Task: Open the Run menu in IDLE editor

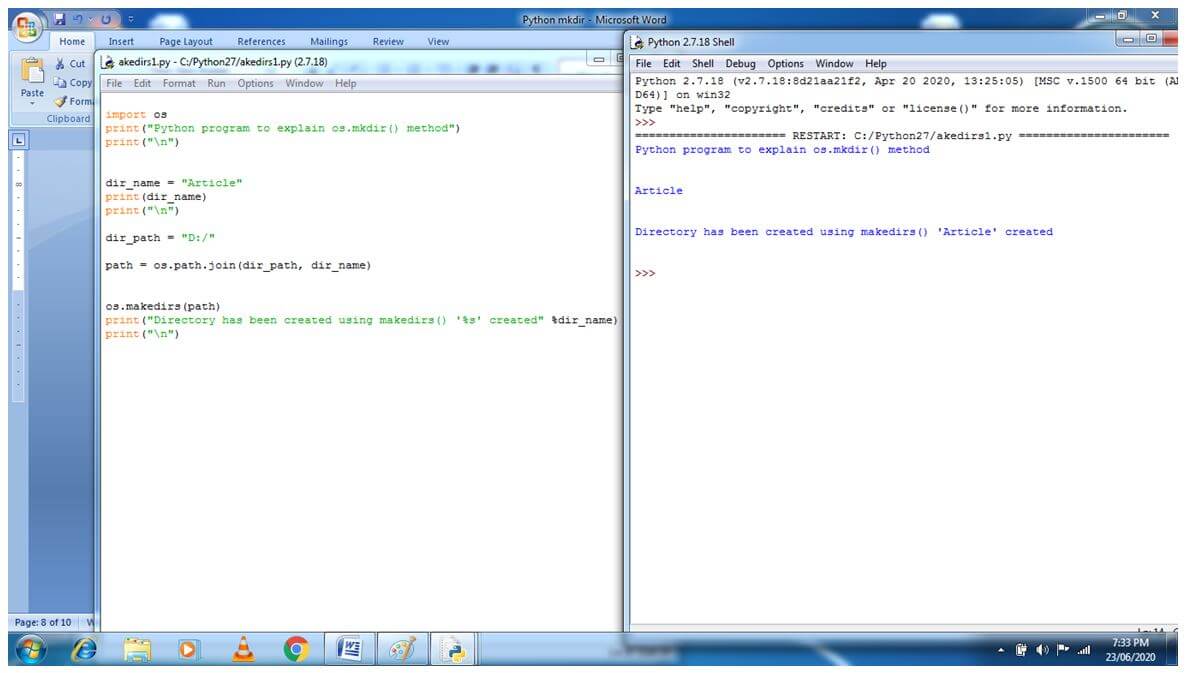Action: (216, 84)
